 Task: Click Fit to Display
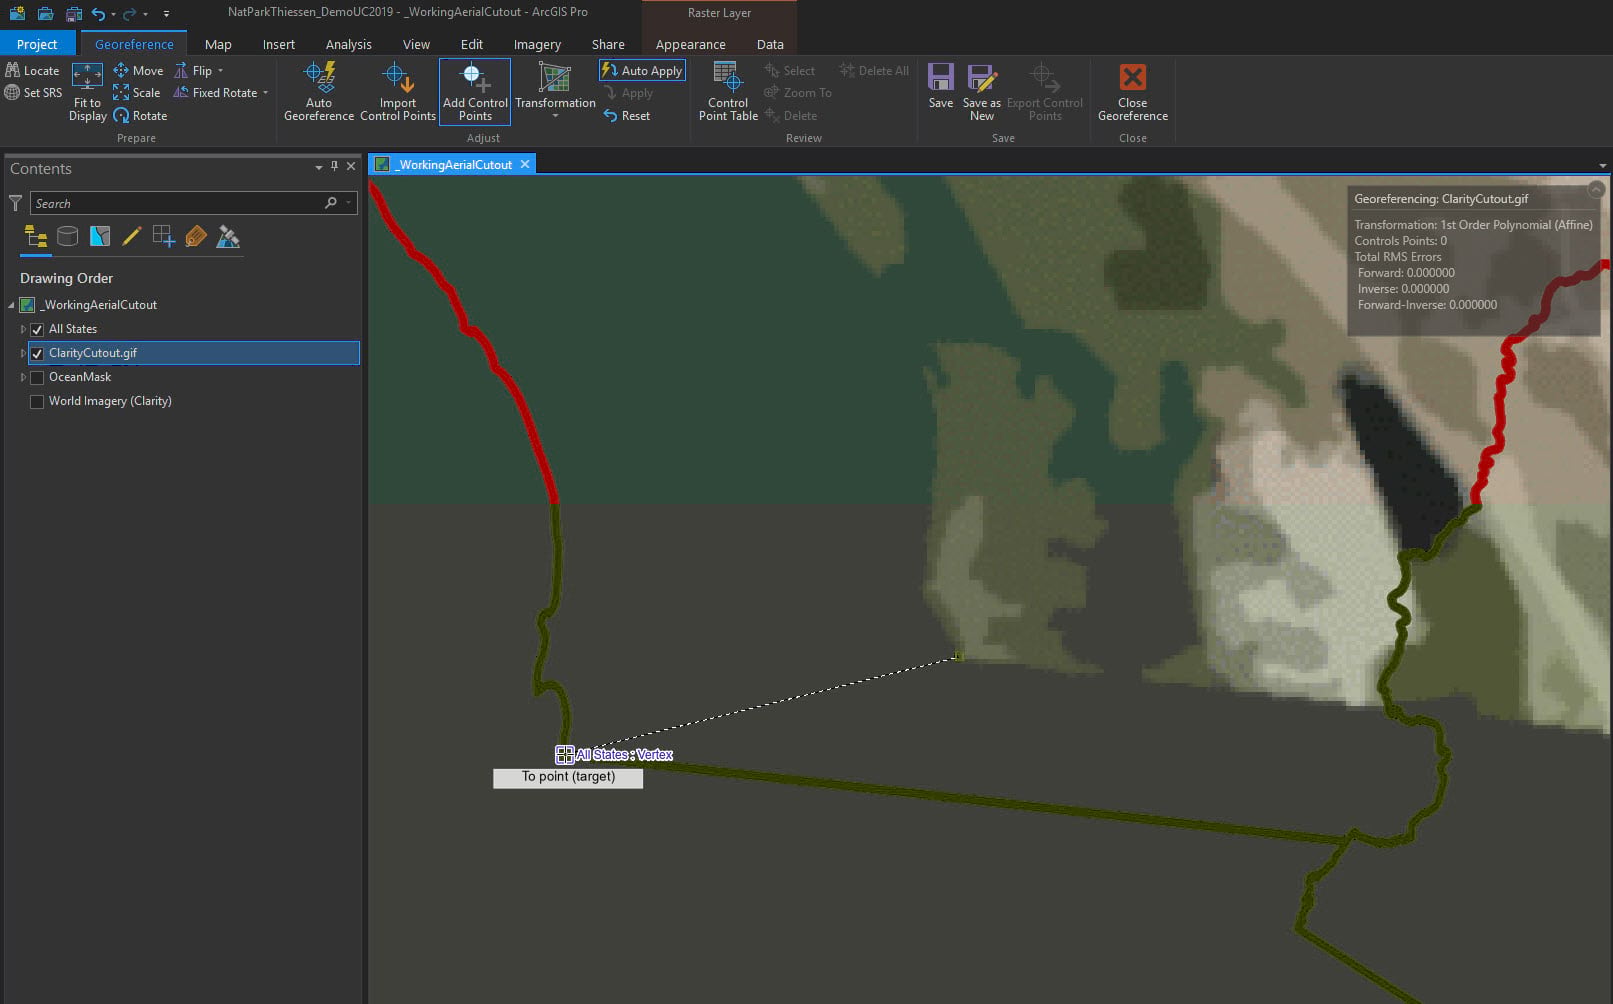coord(88,92)
